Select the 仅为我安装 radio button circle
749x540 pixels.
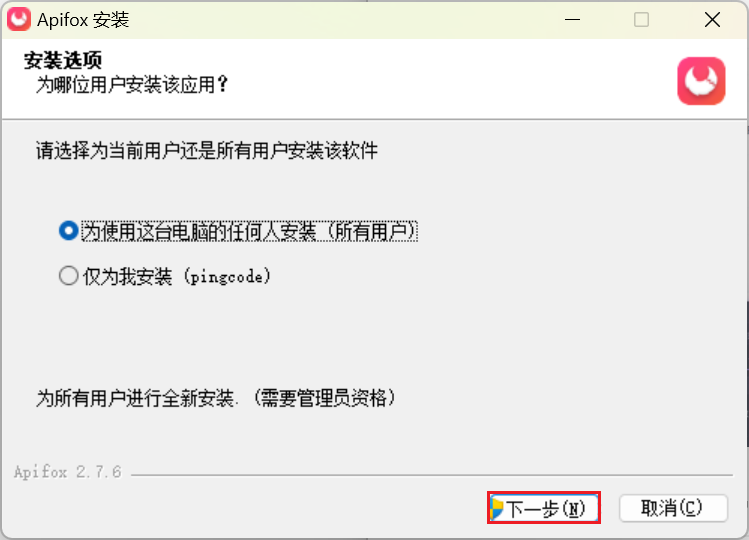pyautogui.click(x=69, y=276)
